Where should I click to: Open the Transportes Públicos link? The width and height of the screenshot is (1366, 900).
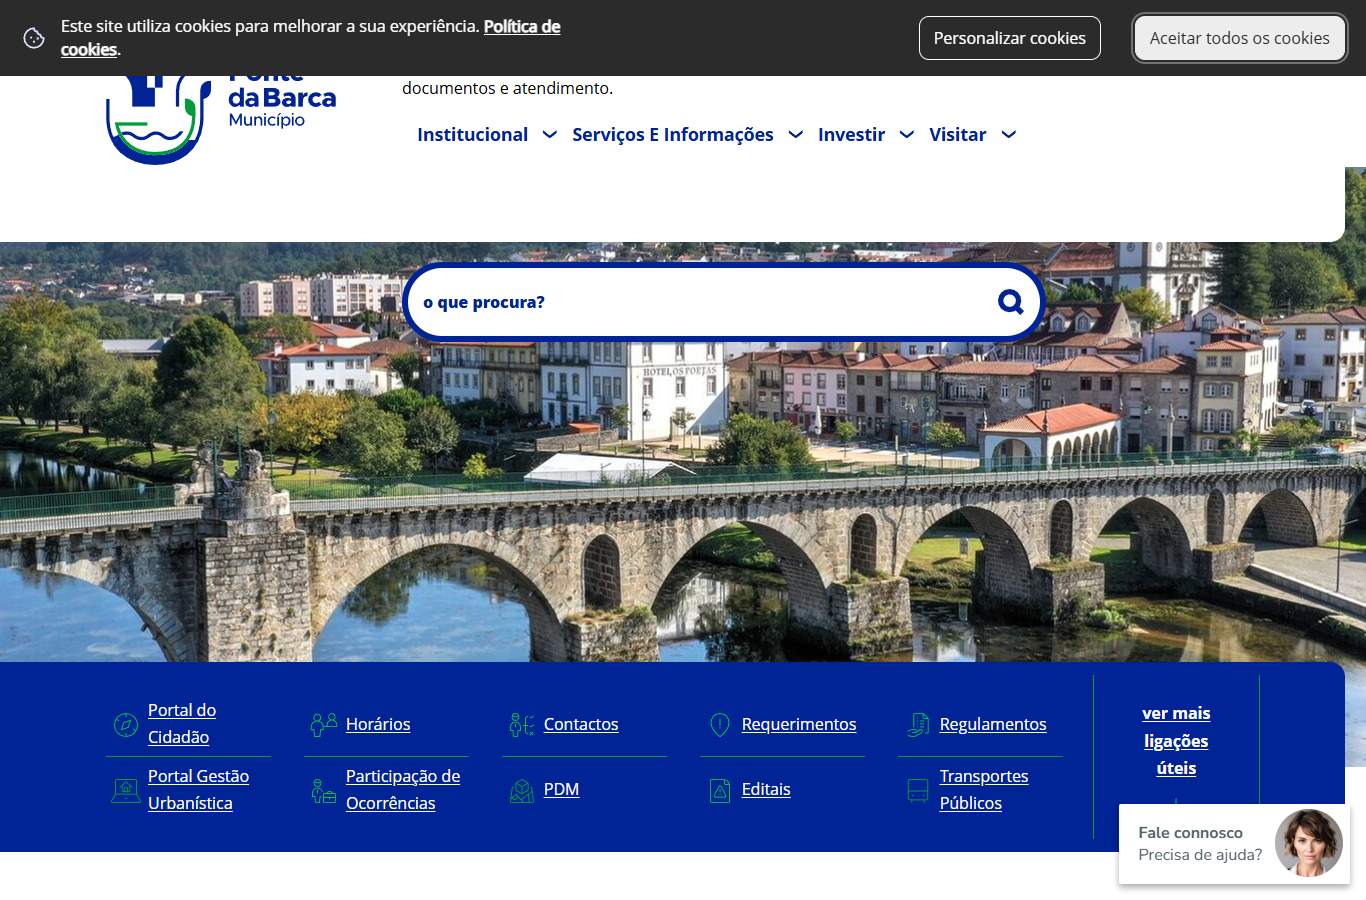pyautogui.click(x=984, y=790)
